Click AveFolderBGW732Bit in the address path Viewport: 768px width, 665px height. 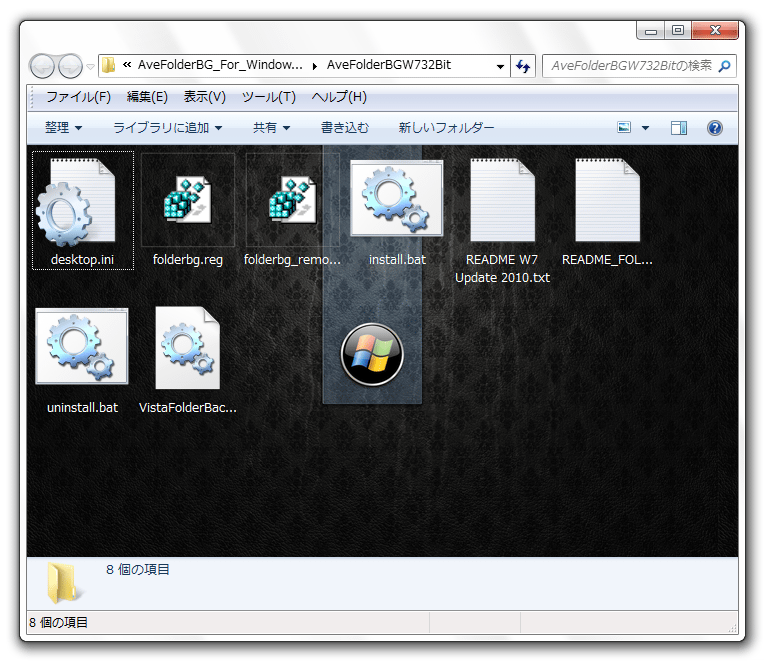[389, 65]
